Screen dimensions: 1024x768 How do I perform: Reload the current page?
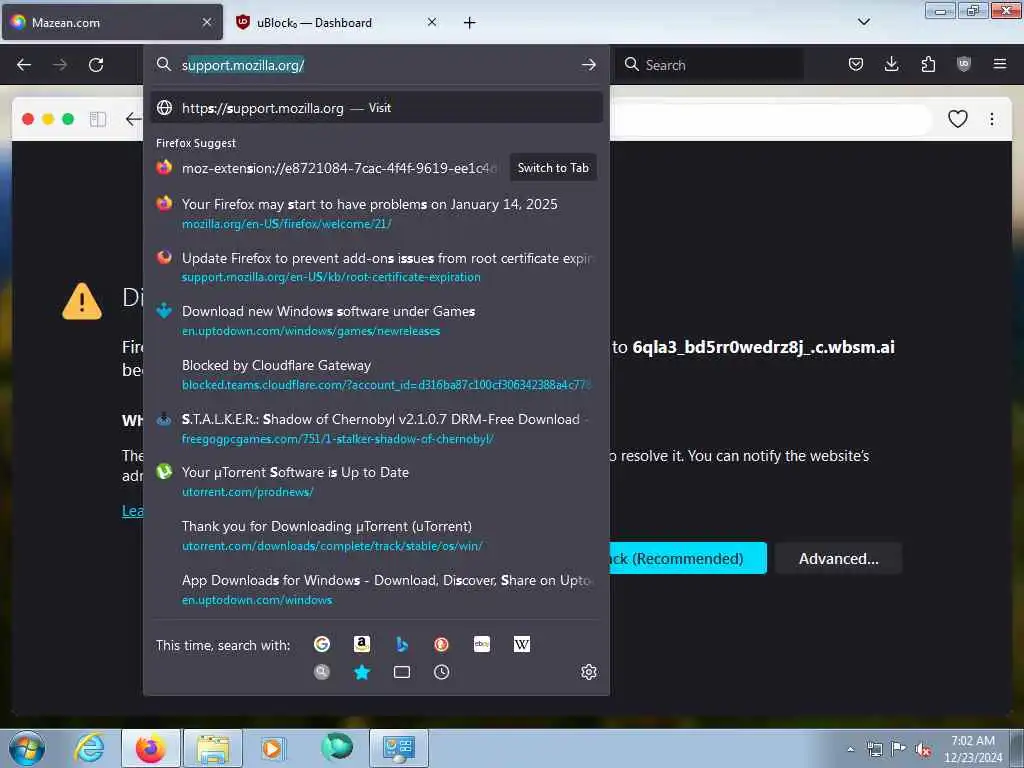96,65
